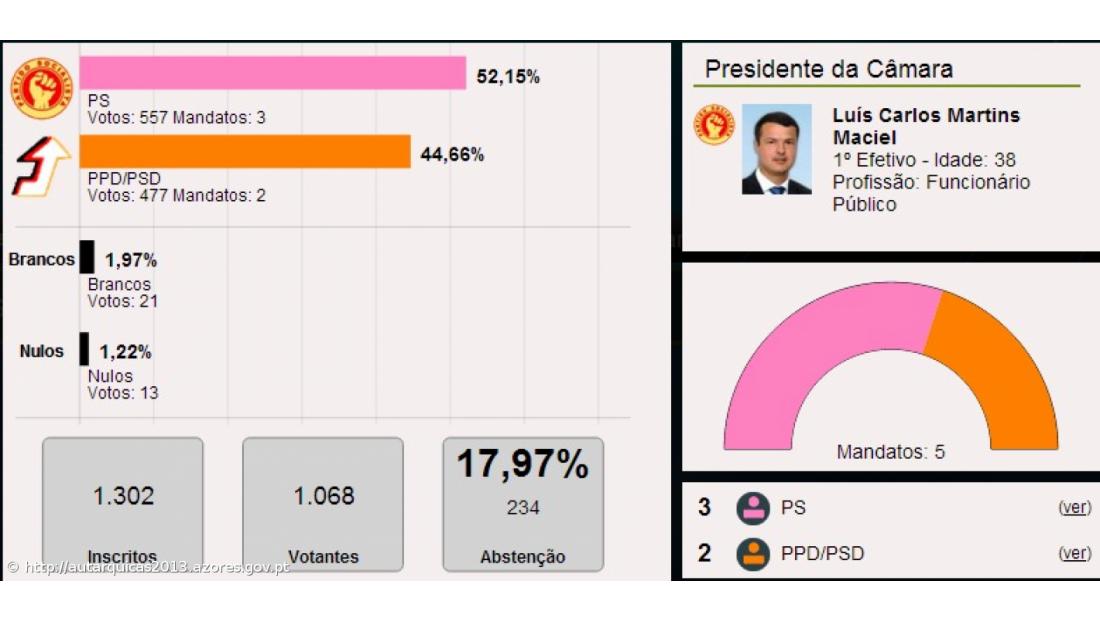Click the Inscritos 1.302 box
1100x620 pixels.
[123, 504]
